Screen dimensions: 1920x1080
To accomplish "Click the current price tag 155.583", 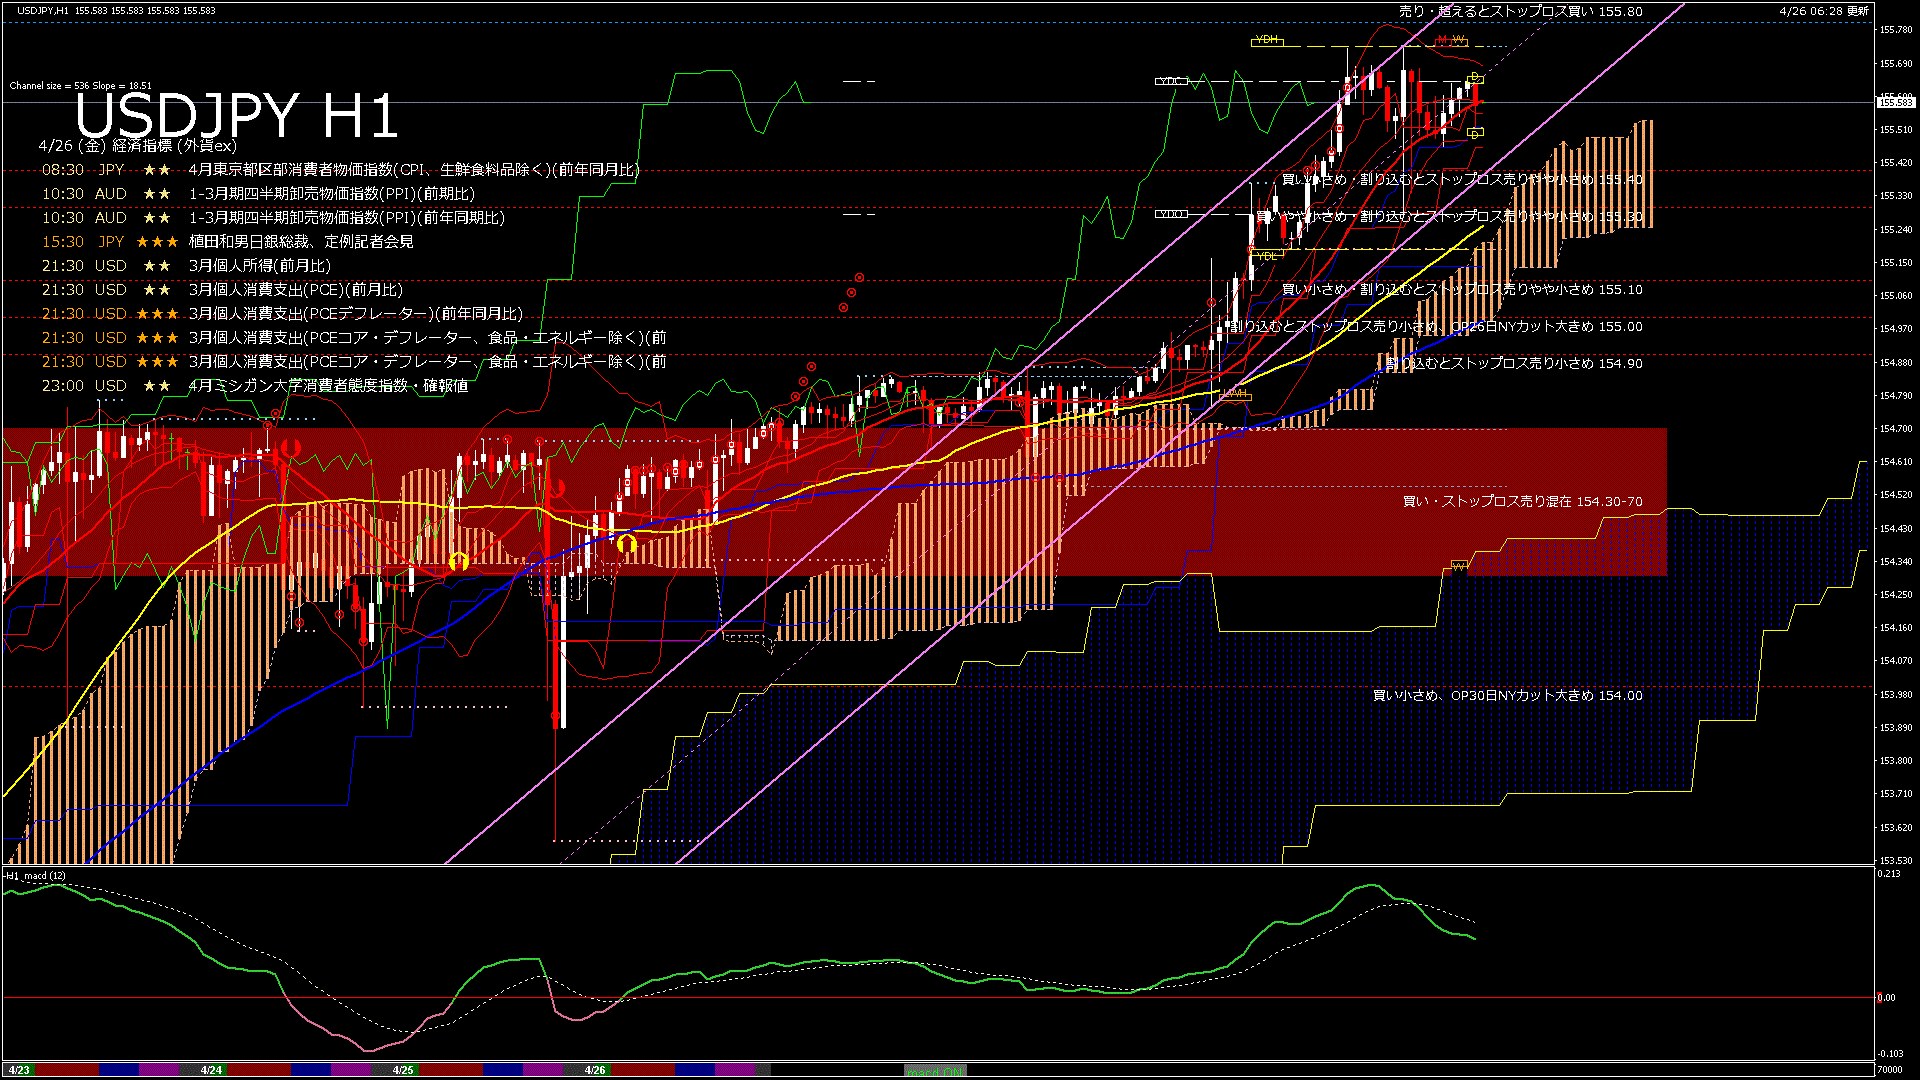I will click(x=1895, y=103).
